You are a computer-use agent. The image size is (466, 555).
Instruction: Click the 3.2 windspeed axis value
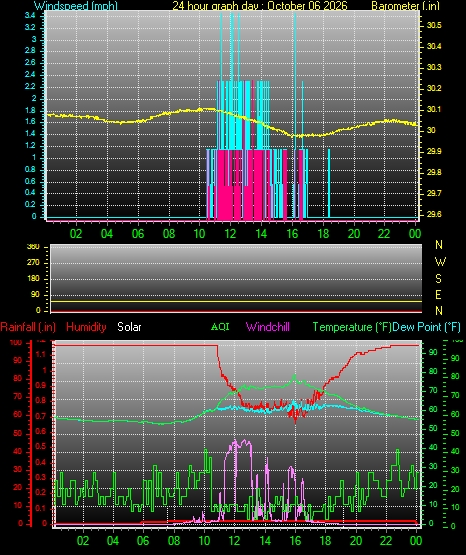click(30, 27)
